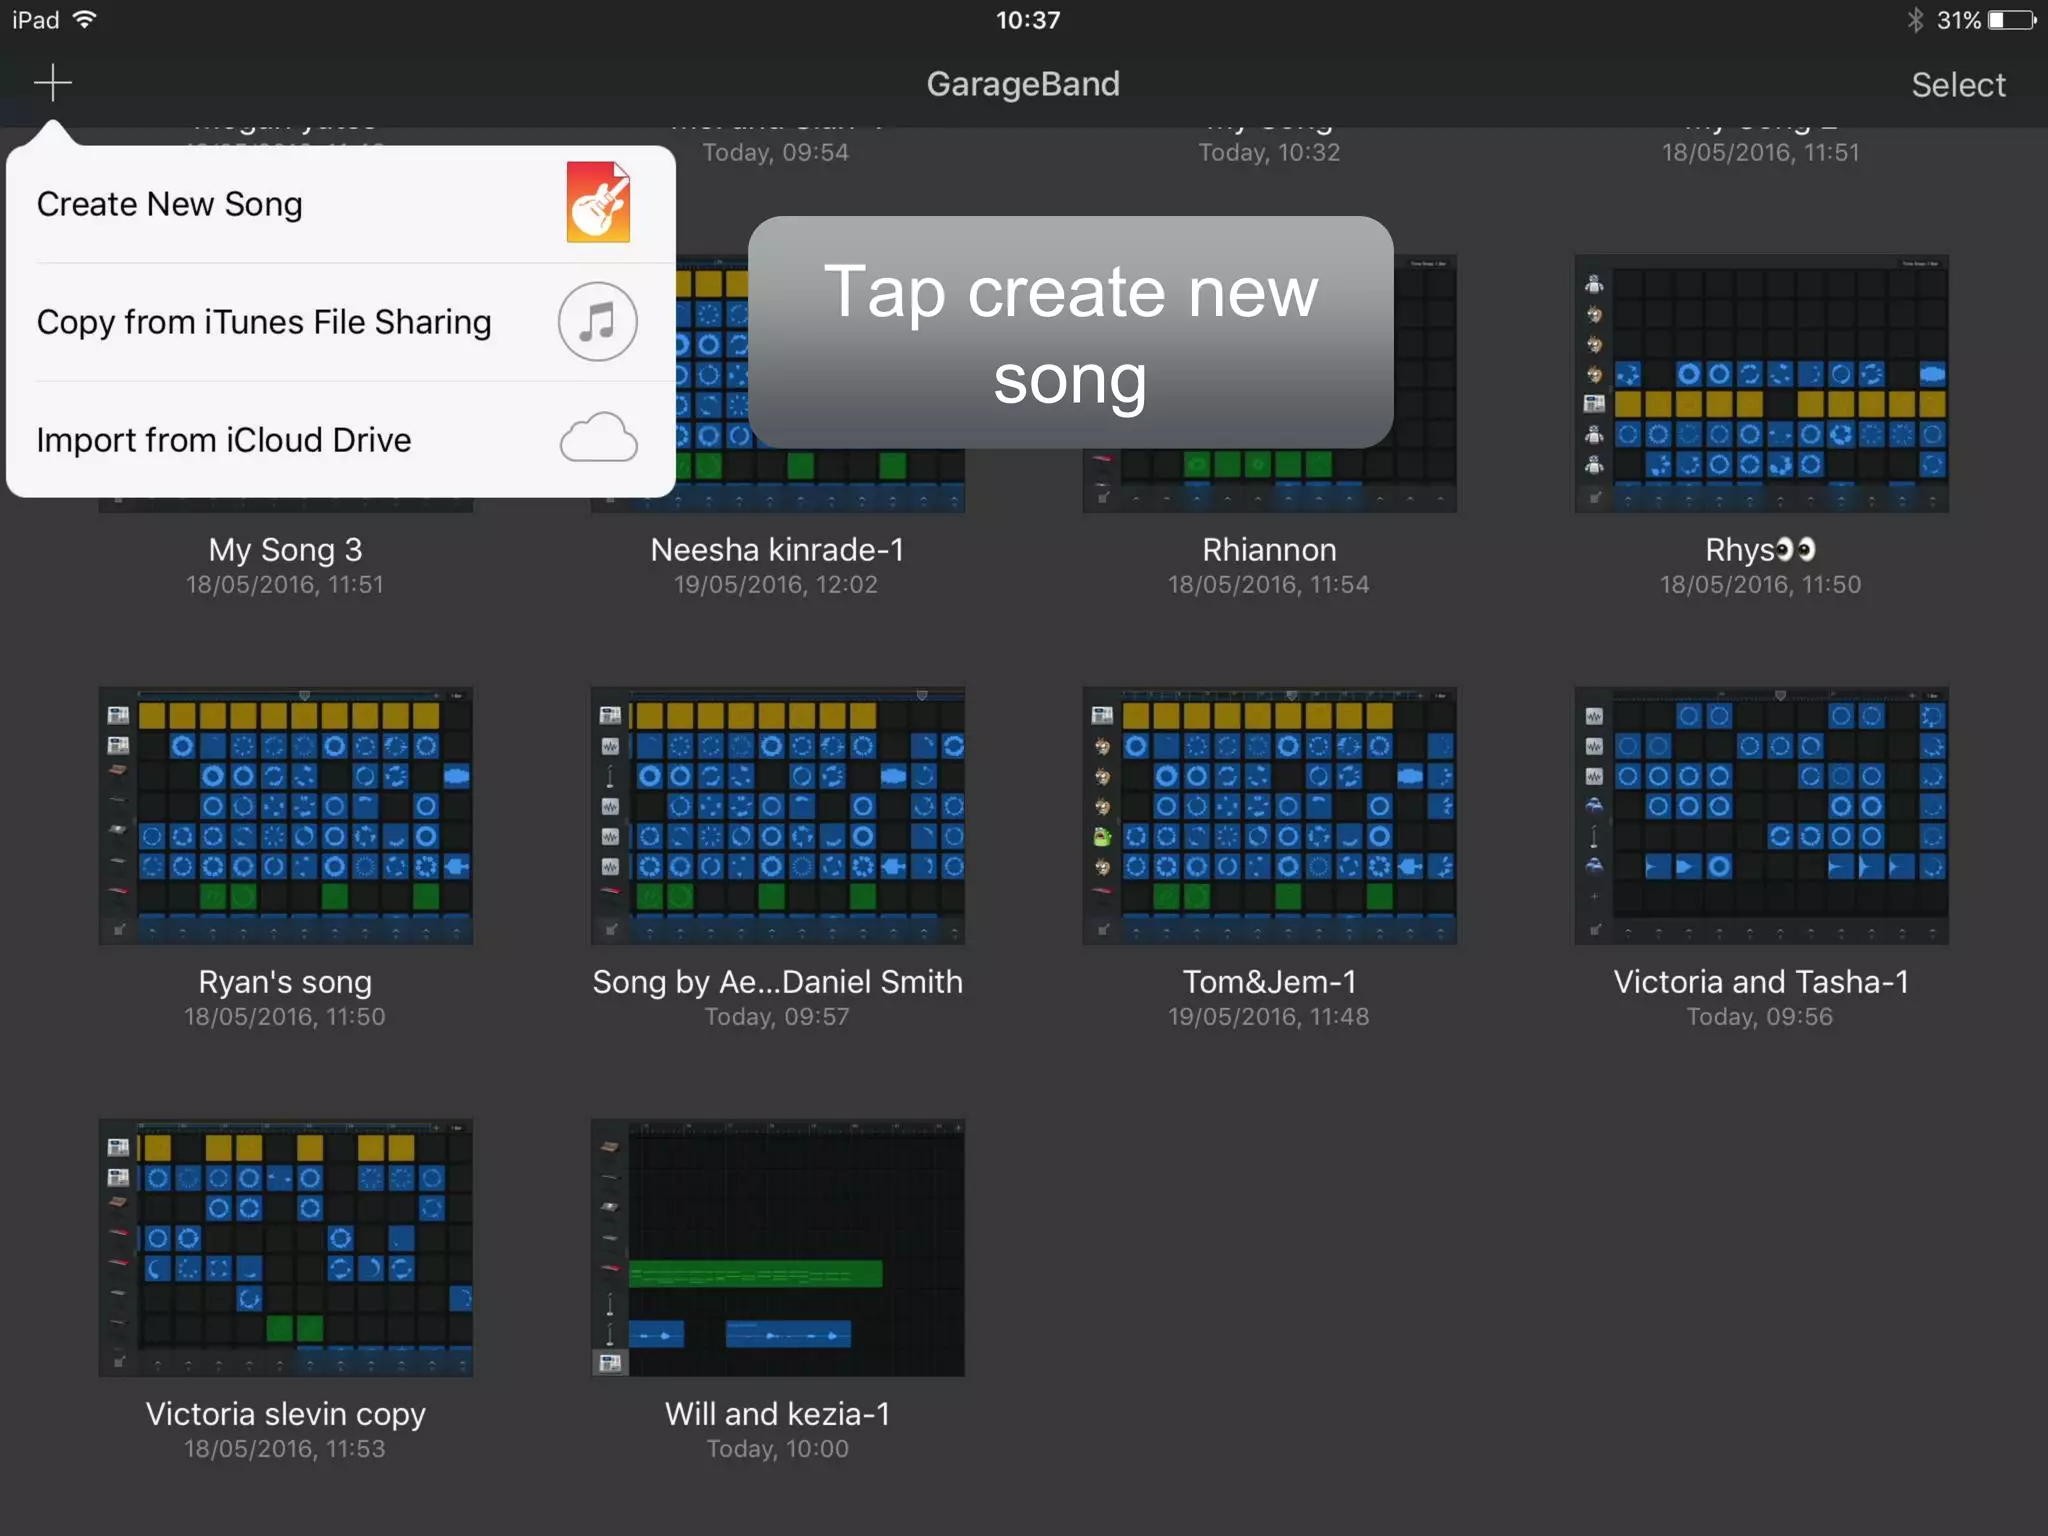Image resolution: width=2048 pixels, height=1536 pixels.
Task: Tap date 19/05/2016, 11:48 under Tom&Jem-1
Action: click(1269, 1017)
